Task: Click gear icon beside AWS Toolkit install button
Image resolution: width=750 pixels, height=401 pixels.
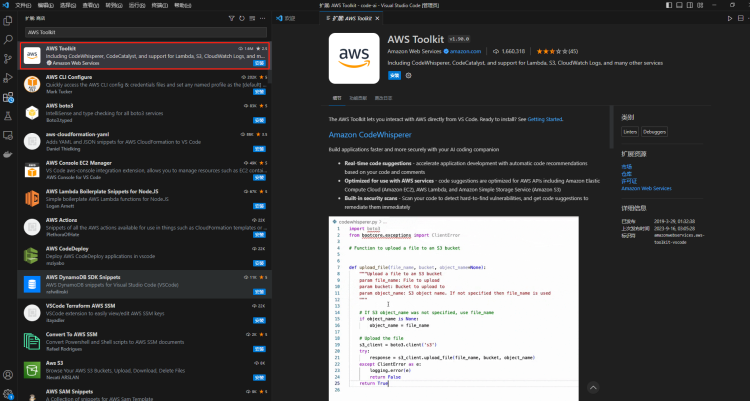Action: click(x=408, y=76)
